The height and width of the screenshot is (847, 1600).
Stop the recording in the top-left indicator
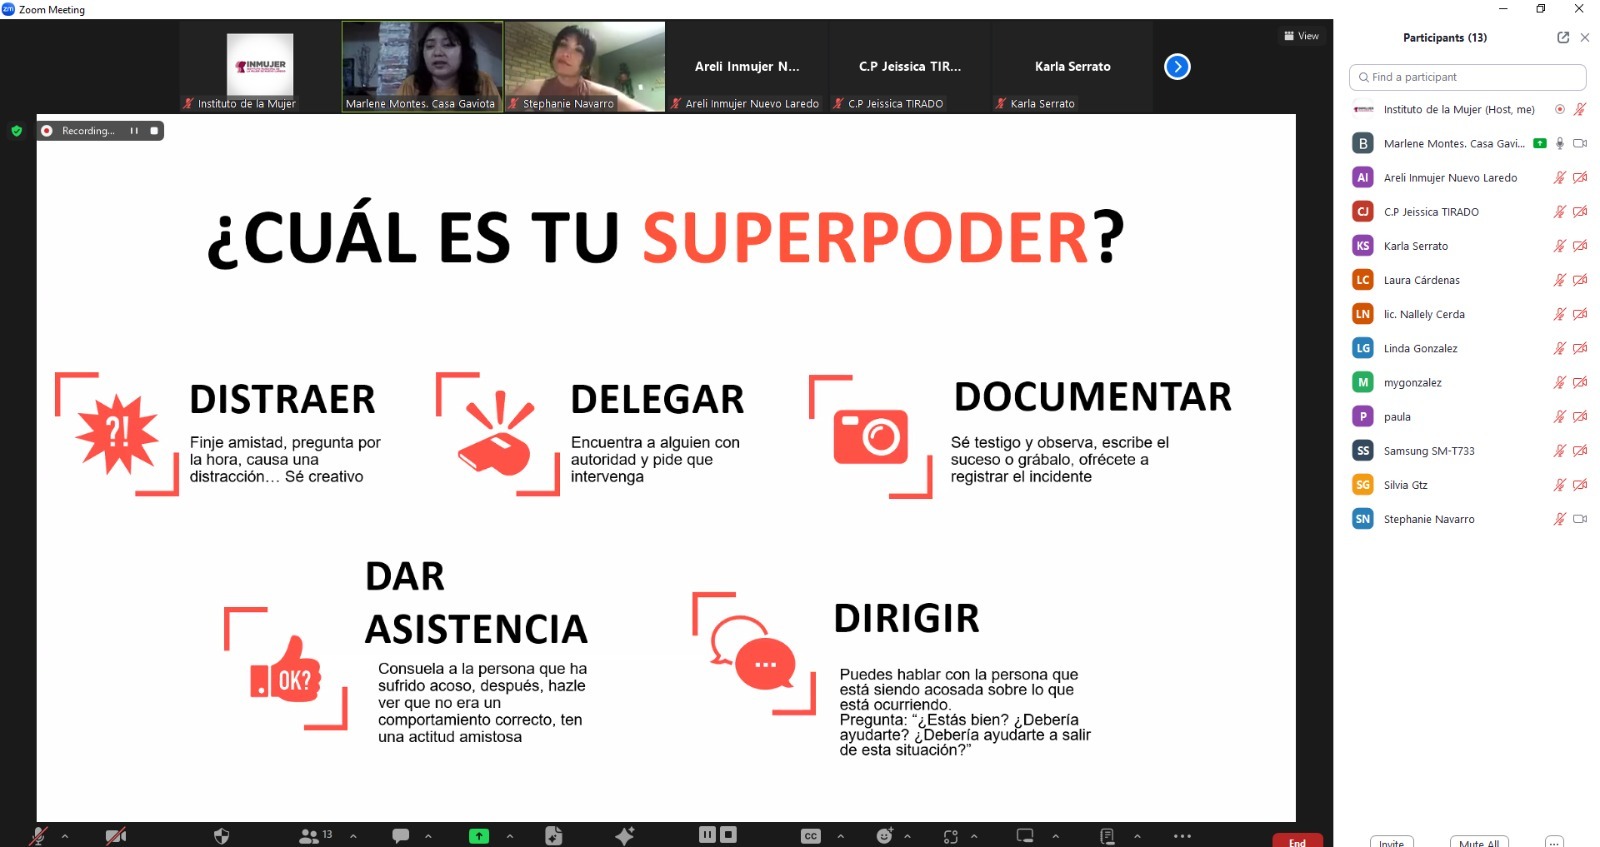point(154,131)
